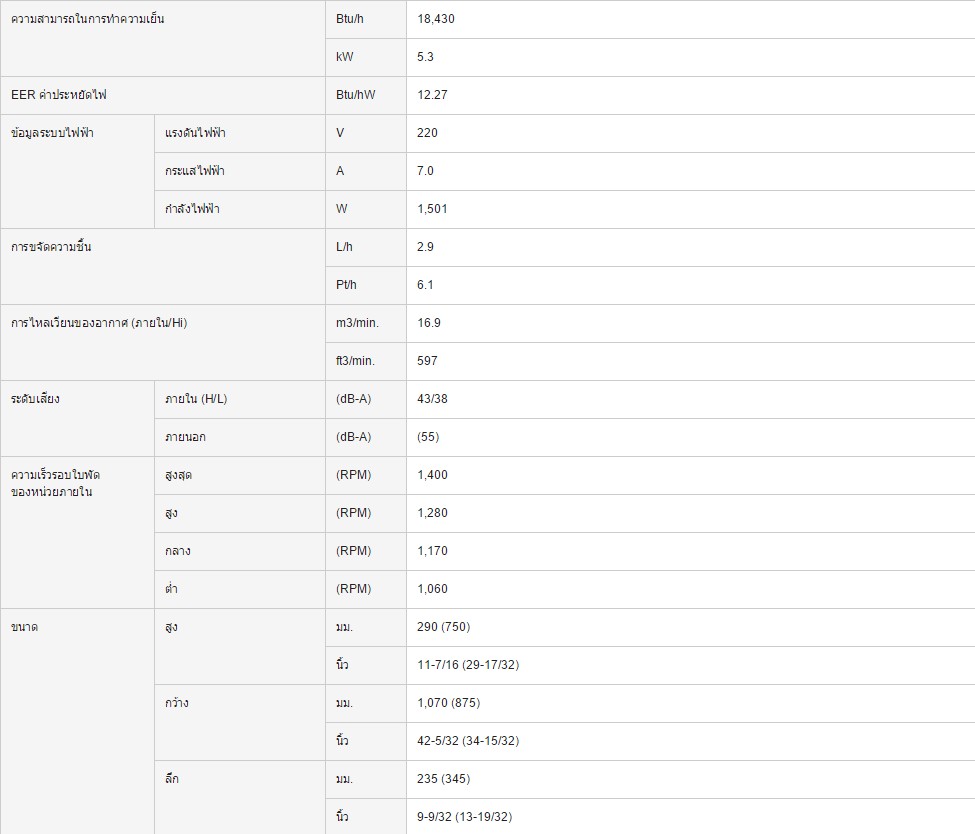Click the 43/38 indoor noise level value
The width and height of the screenshot is (975, 834).
click(x=432, y=398)
